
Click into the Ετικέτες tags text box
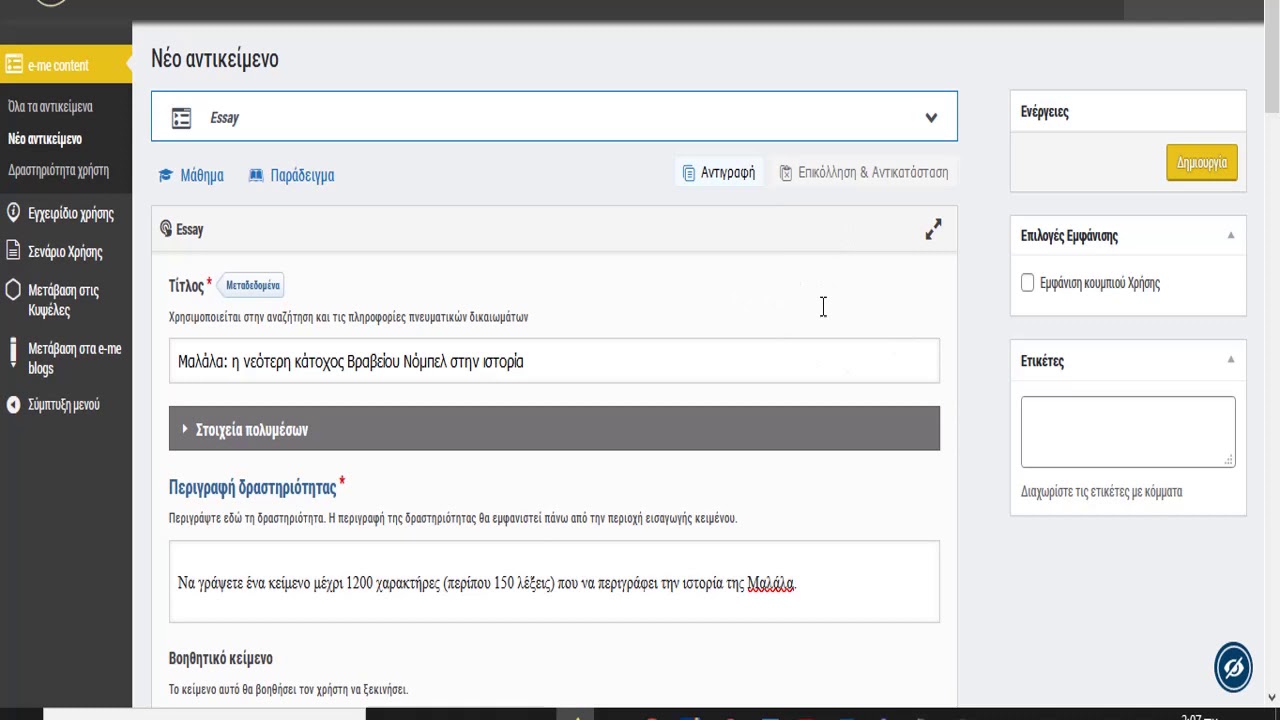[1128, 431]
